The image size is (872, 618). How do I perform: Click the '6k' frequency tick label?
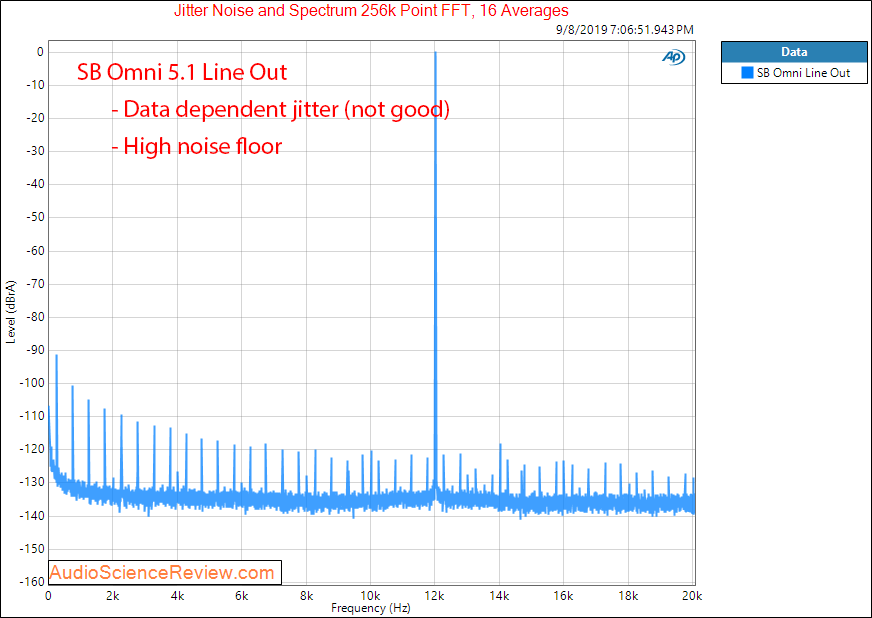241,596
